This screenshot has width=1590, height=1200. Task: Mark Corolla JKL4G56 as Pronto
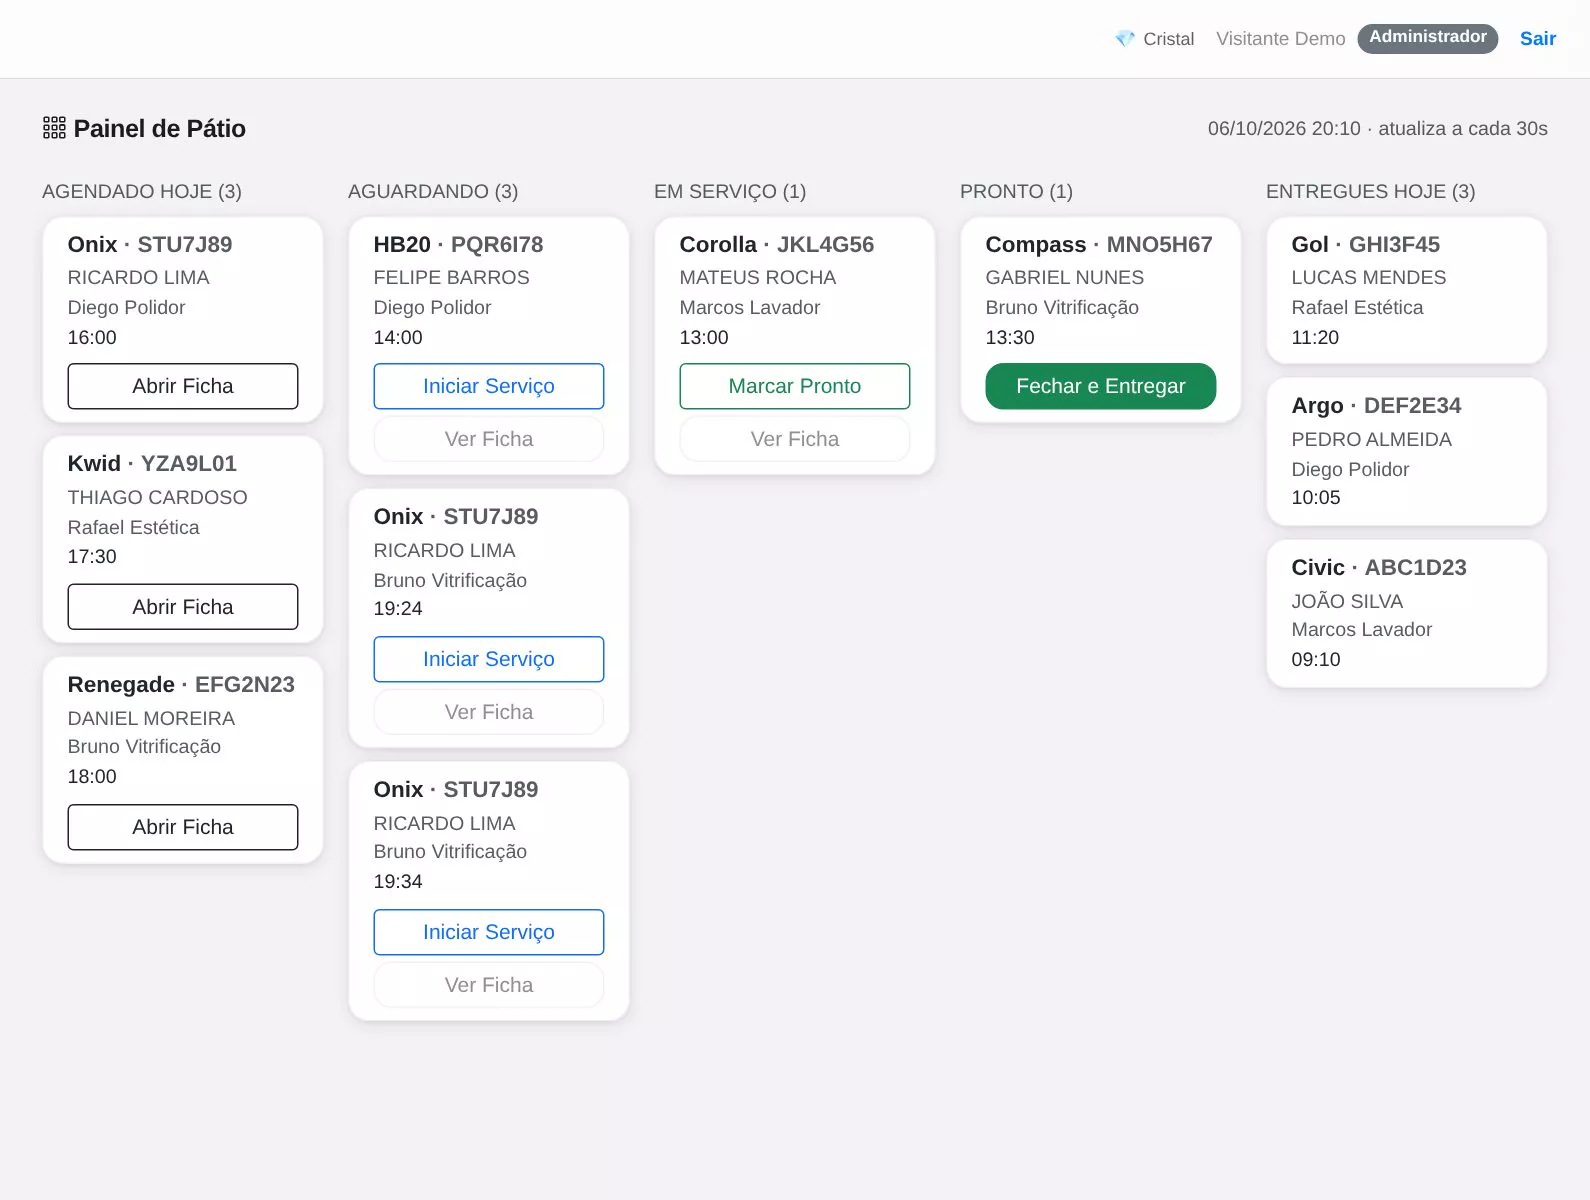pos(795,386)
